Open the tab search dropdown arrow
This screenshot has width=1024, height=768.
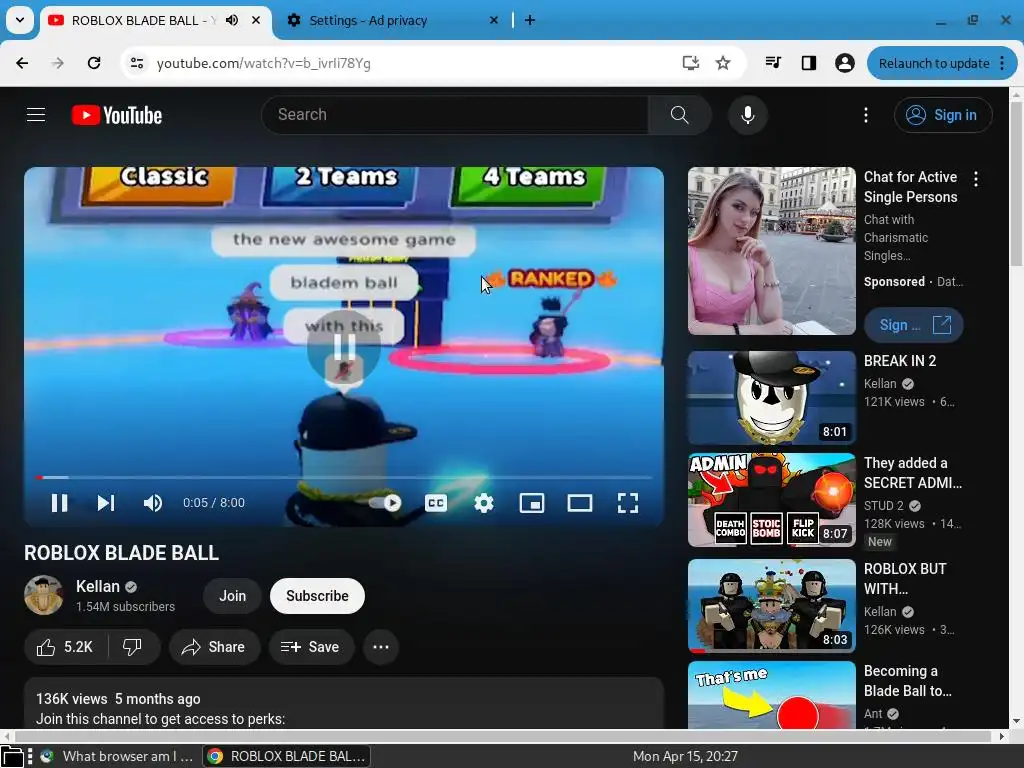20,20
